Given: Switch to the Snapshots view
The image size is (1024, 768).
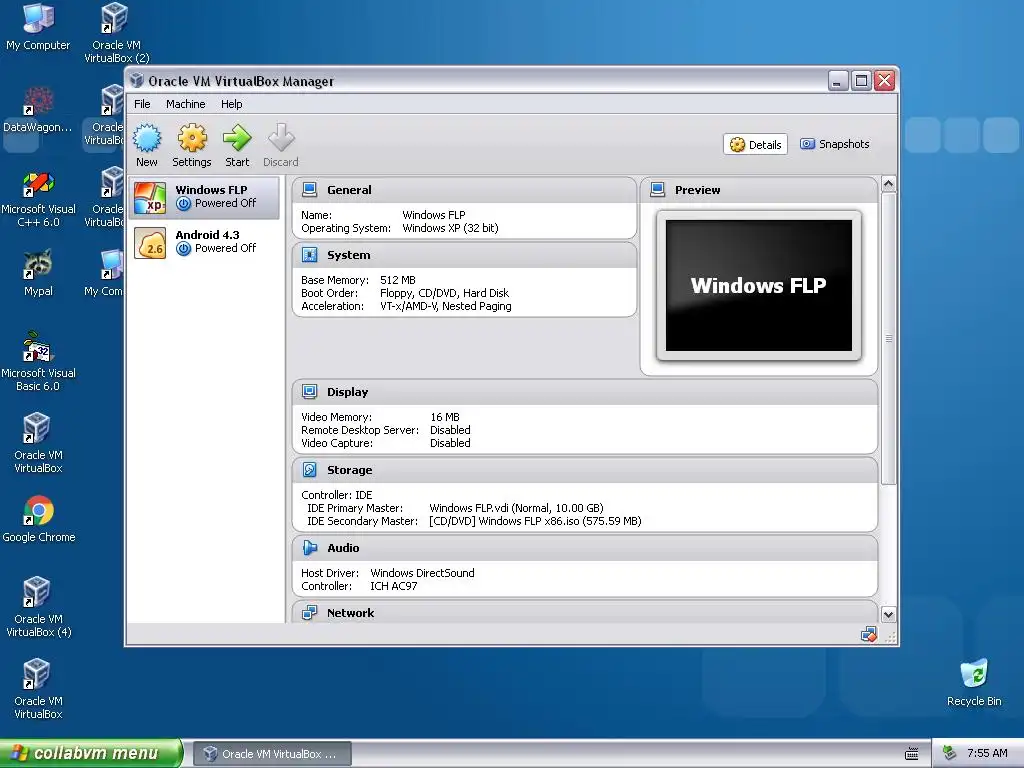Looking at the screenshot, I should tap(835, 144).
